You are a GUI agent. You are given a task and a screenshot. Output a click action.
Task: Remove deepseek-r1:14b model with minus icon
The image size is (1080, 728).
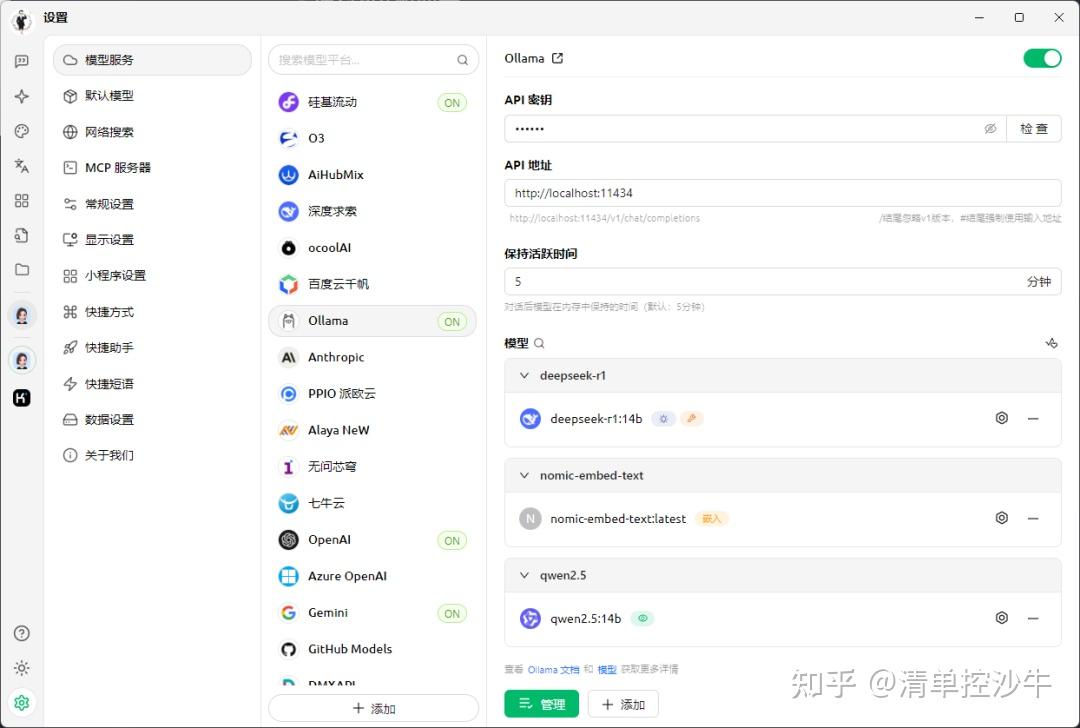pyautogui.click(x=1032, y=418)
